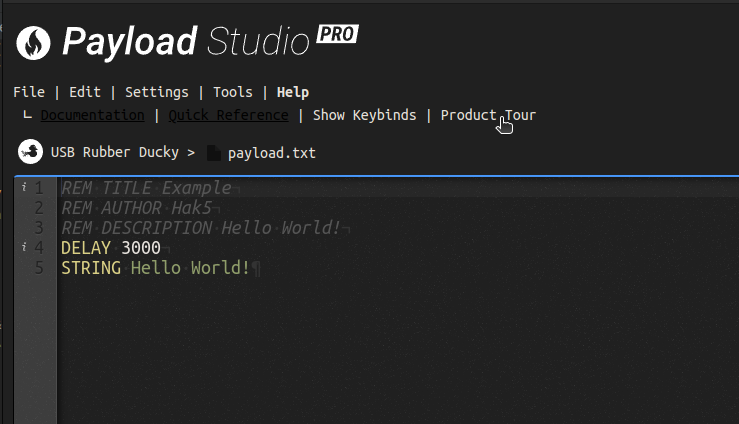
Task: Place cursor in REM TITLE Example line
Action: point(146,188)
